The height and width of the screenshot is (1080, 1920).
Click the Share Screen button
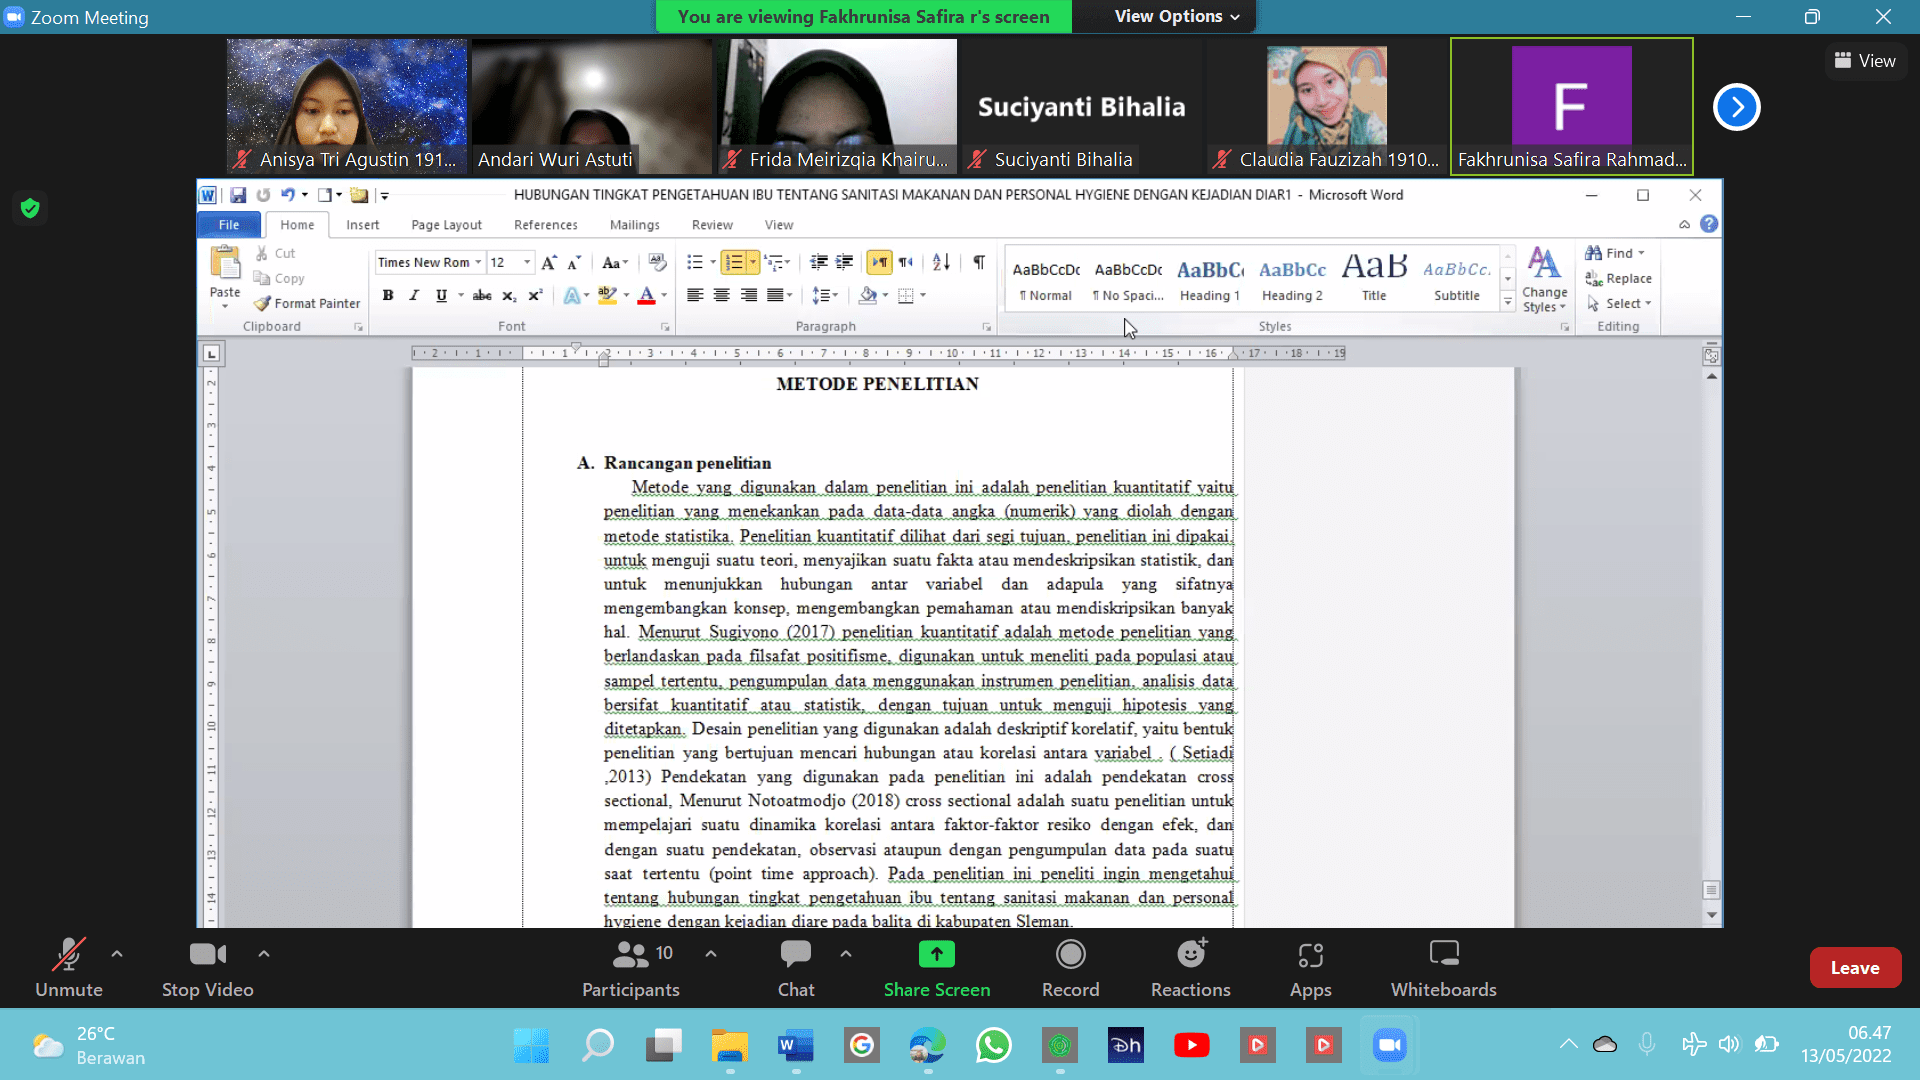pyautogui.click(x=937, y=968)
